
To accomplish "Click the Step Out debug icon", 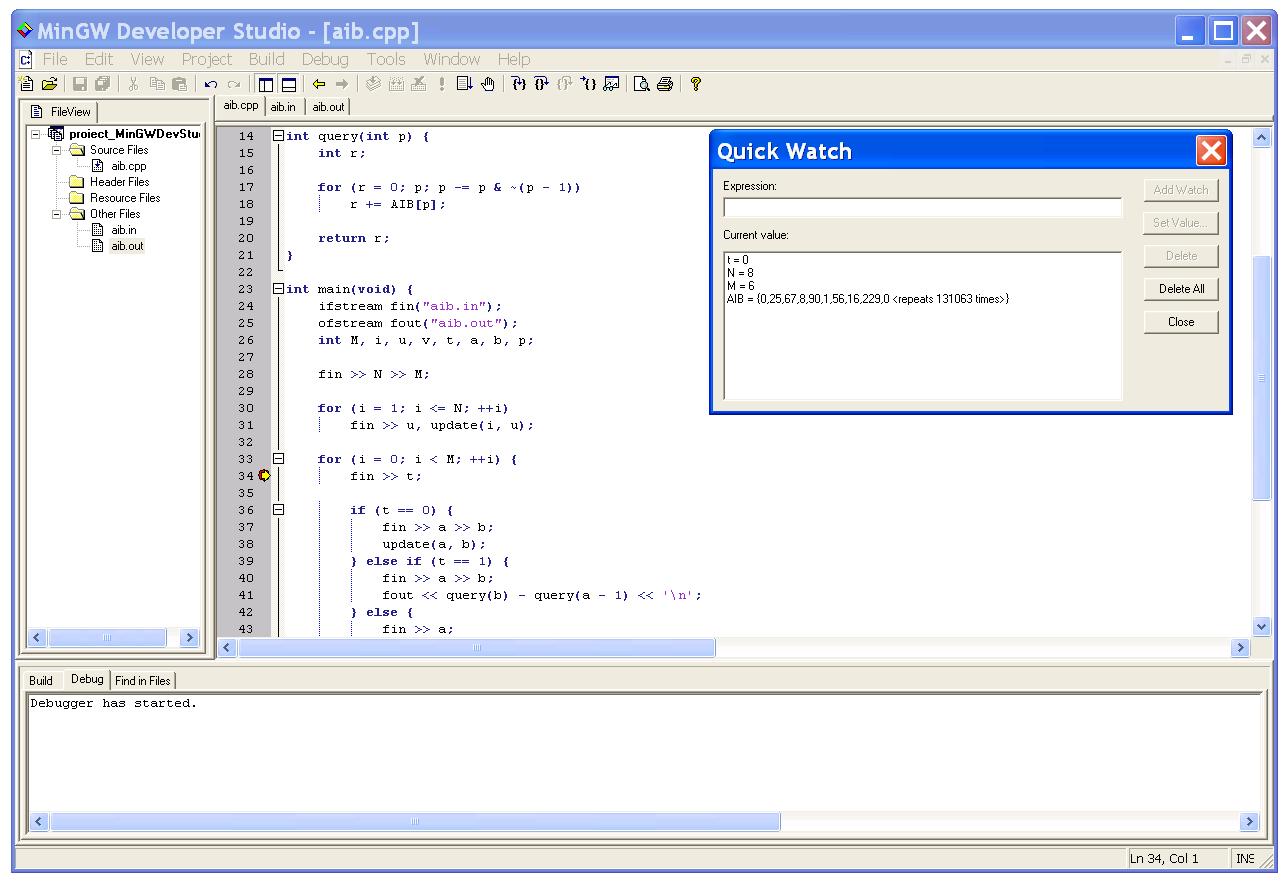I will [564, 85].
